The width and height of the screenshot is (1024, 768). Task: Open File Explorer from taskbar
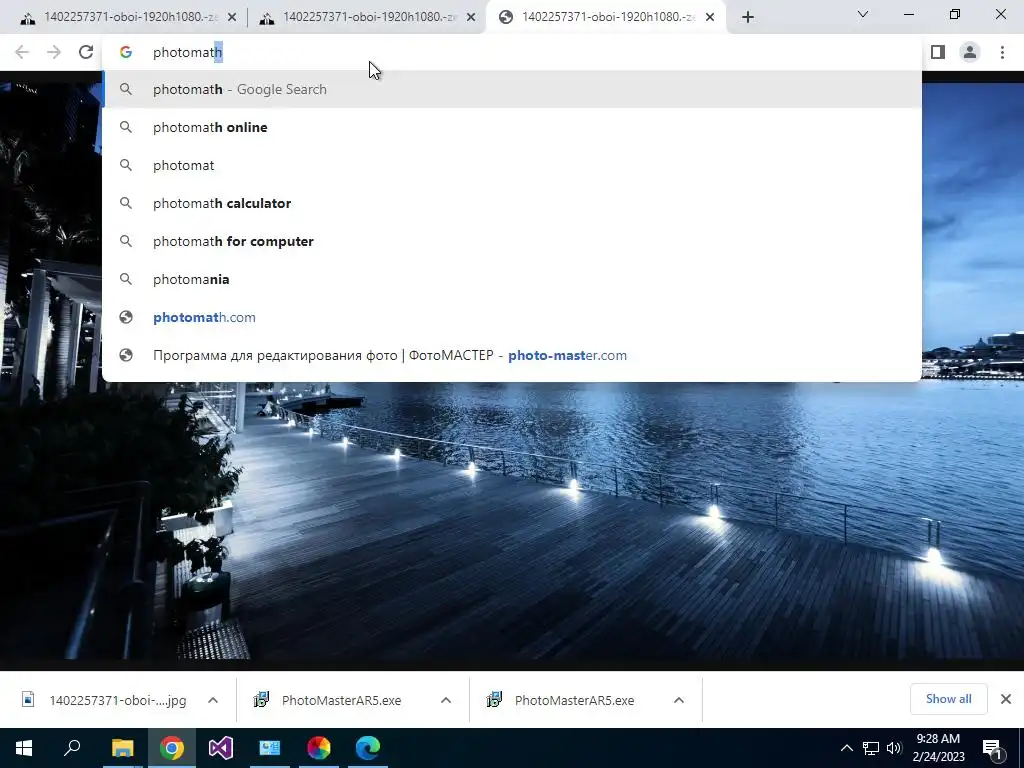point(122,748)
